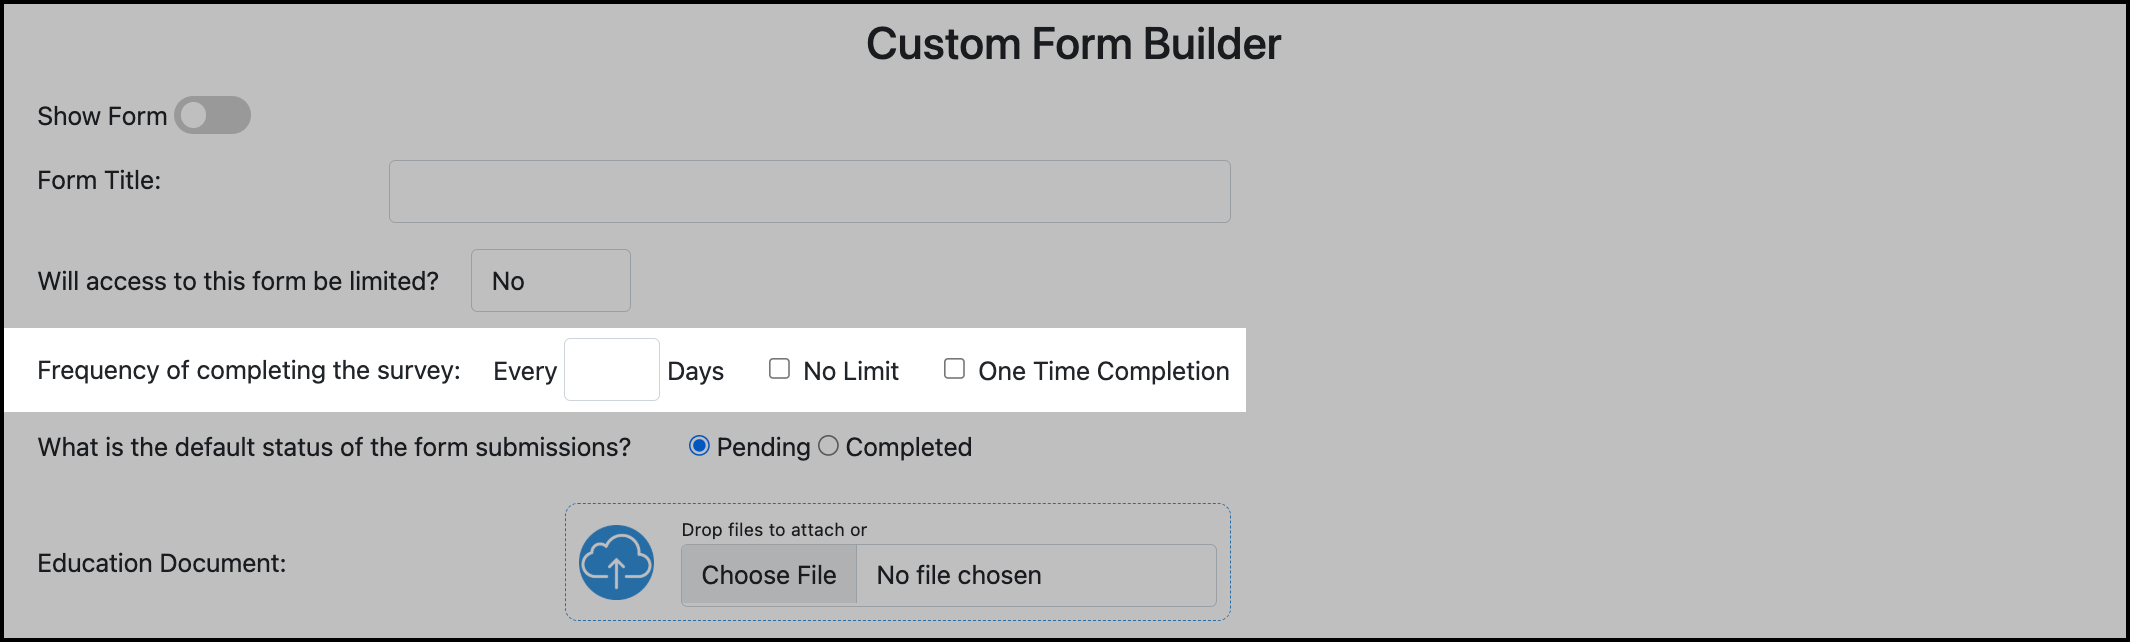Toggle the Show Form switch
Screen dimensions: 2130x642
212,115
